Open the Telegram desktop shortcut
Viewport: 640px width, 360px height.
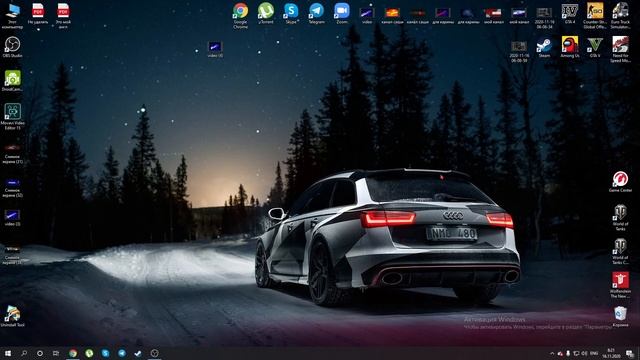(x=316, y=13)
